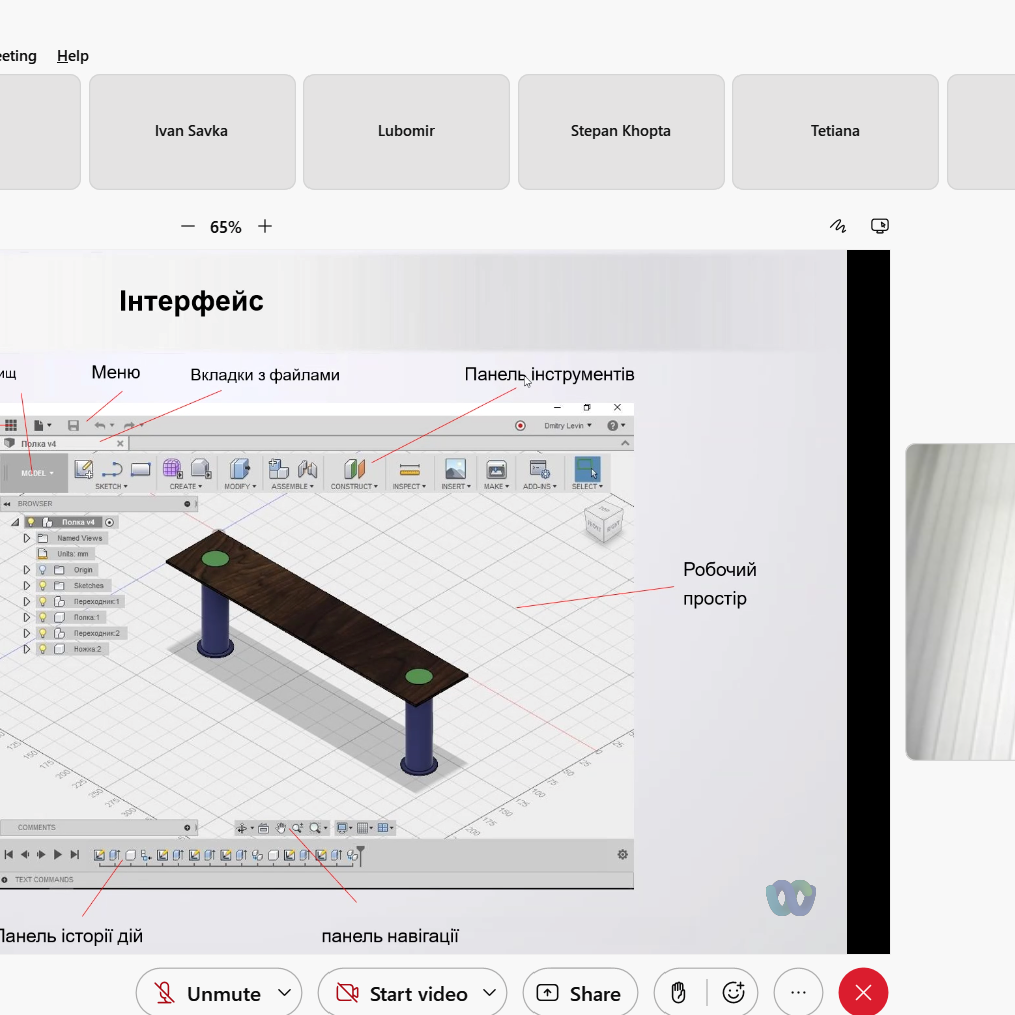
Task: Click the raise hand icon
Action: [678, 993]
